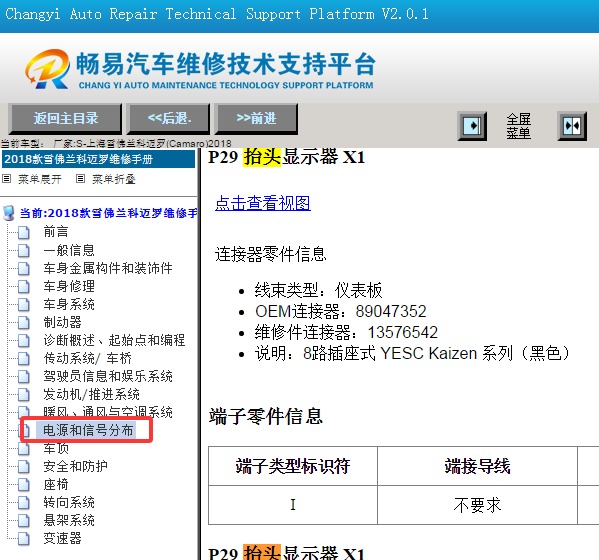
Task: Collapse all menus with 菜单折叠
Action: click(113, 179)
